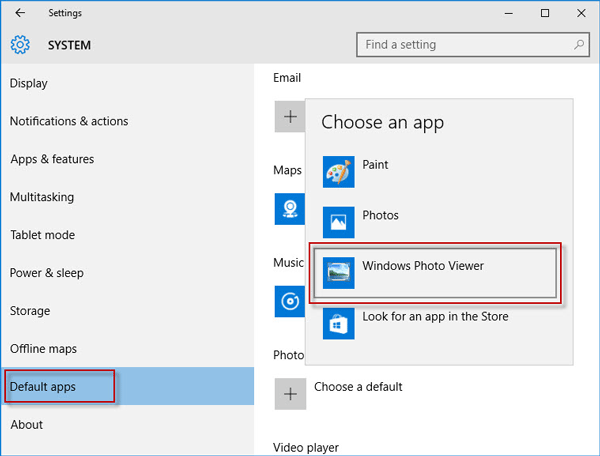Click the Find a setting search box
The image size is (600, 456).
460,45
